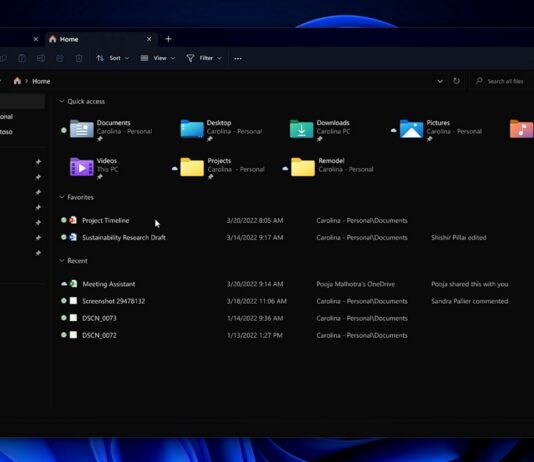Click the Word icon of Sustainability Research Draft
Viewport: 534px width, 462px height.
pyautogui.click(x=73, y=237)
